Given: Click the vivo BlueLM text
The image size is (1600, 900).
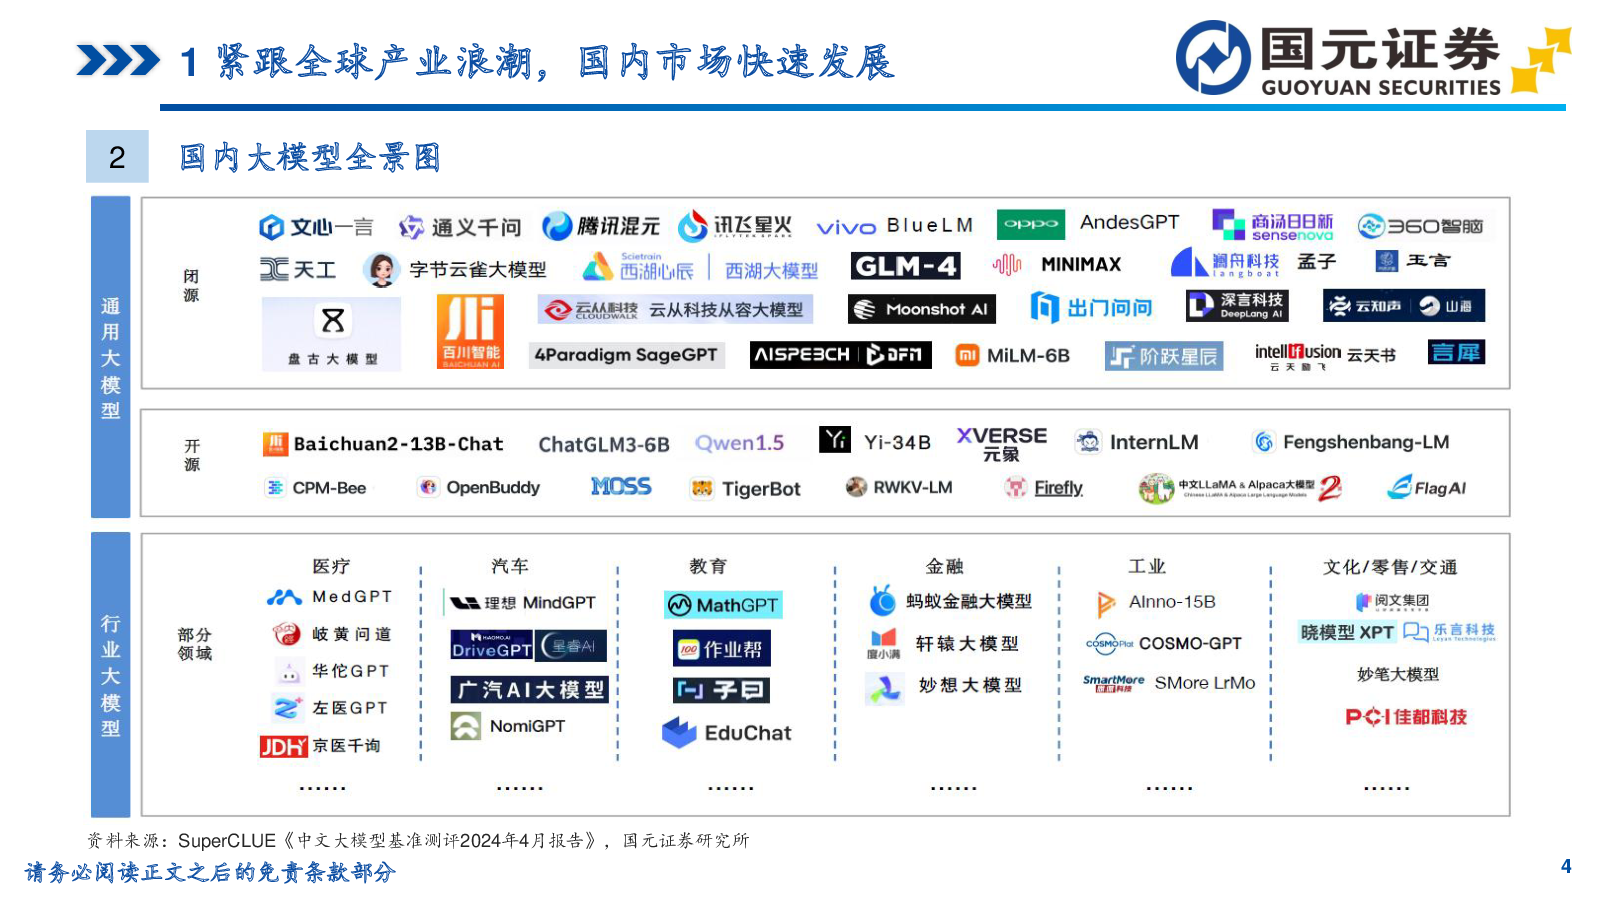Looking at the screenshot, I should [x=894, y=226].
